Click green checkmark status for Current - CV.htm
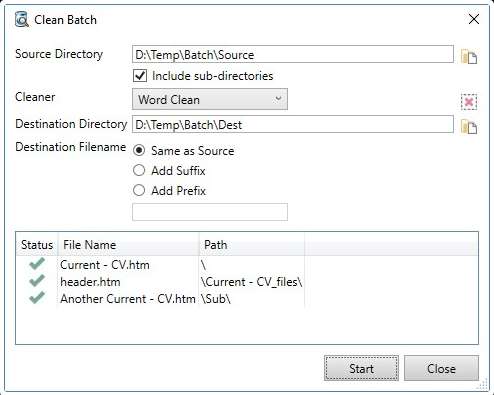The width and height of the screenshot is (494, 395). (x=37, y=264)
